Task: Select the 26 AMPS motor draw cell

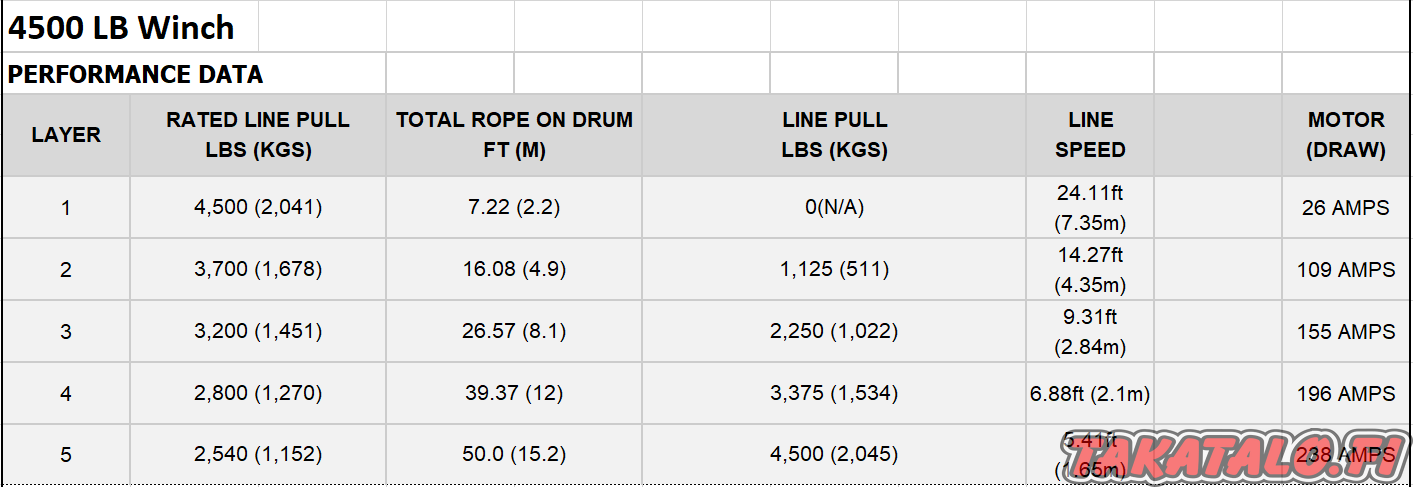Action: (1346, 208)
